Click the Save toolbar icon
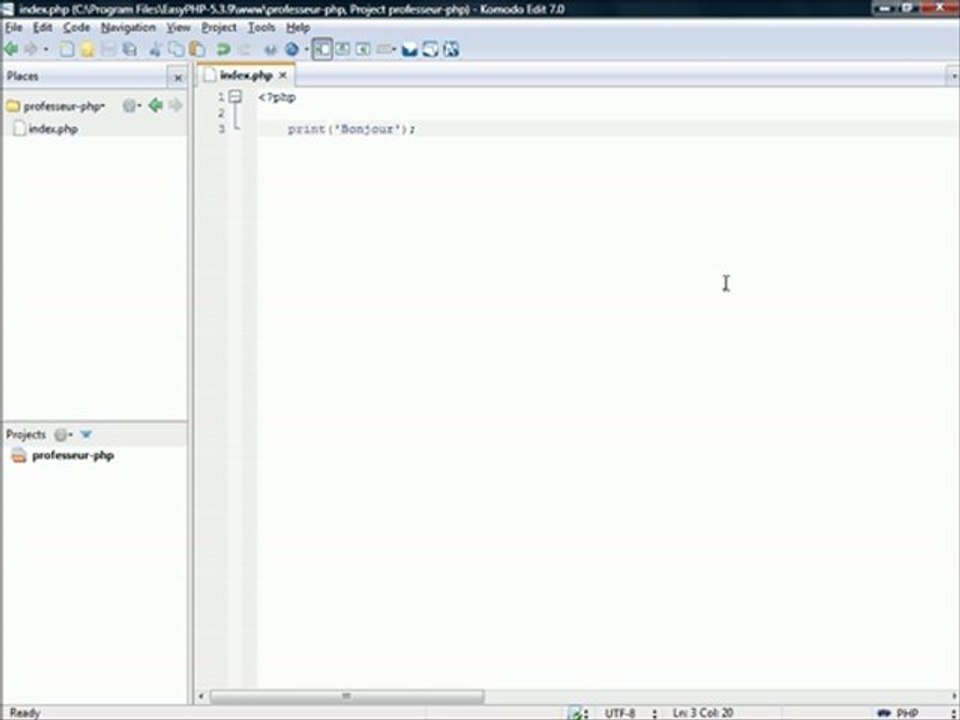This screenshot has width=960, height=720. tap(108, 49)
